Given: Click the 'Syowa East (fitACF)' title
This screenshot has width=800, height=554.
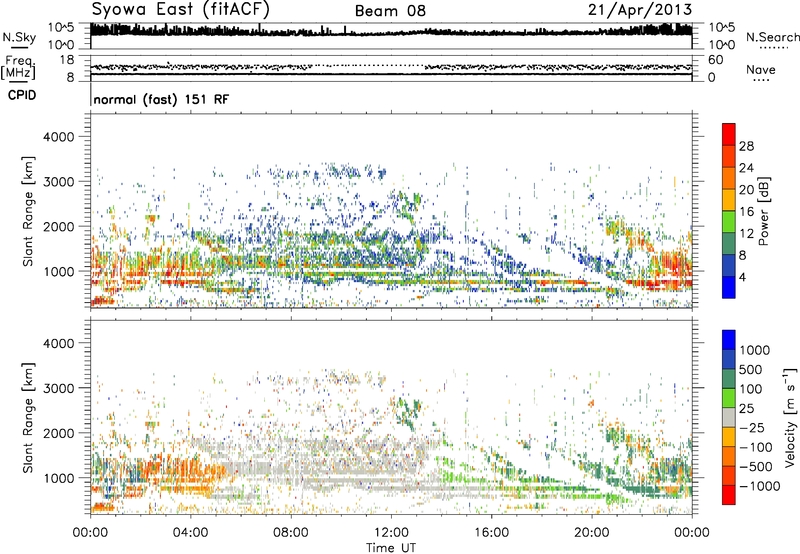Looking at the screenshot, I should pos(180,9).
